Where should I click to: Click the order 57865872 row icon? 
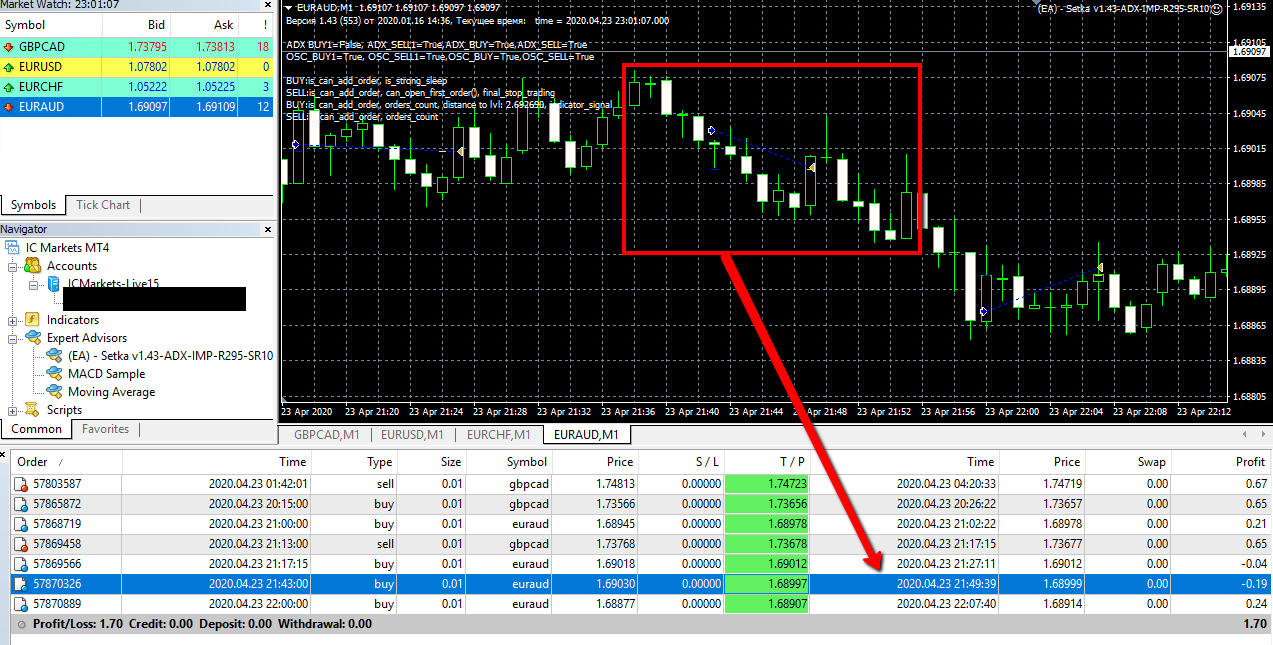21,504
